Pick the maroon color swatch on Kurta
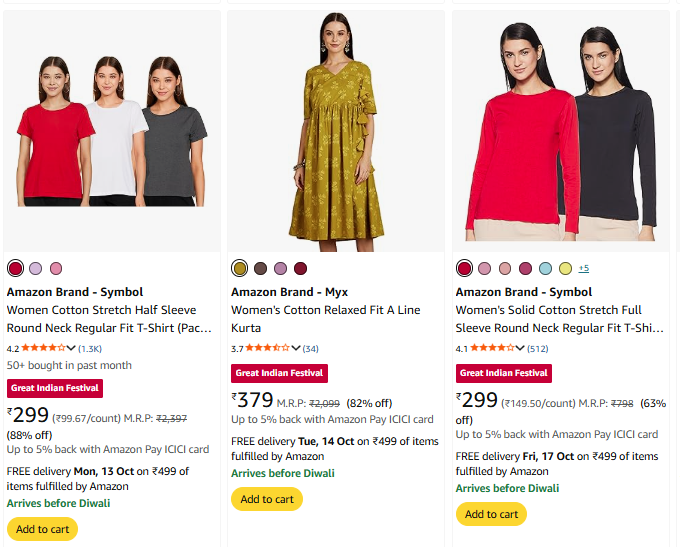680x547 pixels. pyautogui.click(x=300, y=268)
